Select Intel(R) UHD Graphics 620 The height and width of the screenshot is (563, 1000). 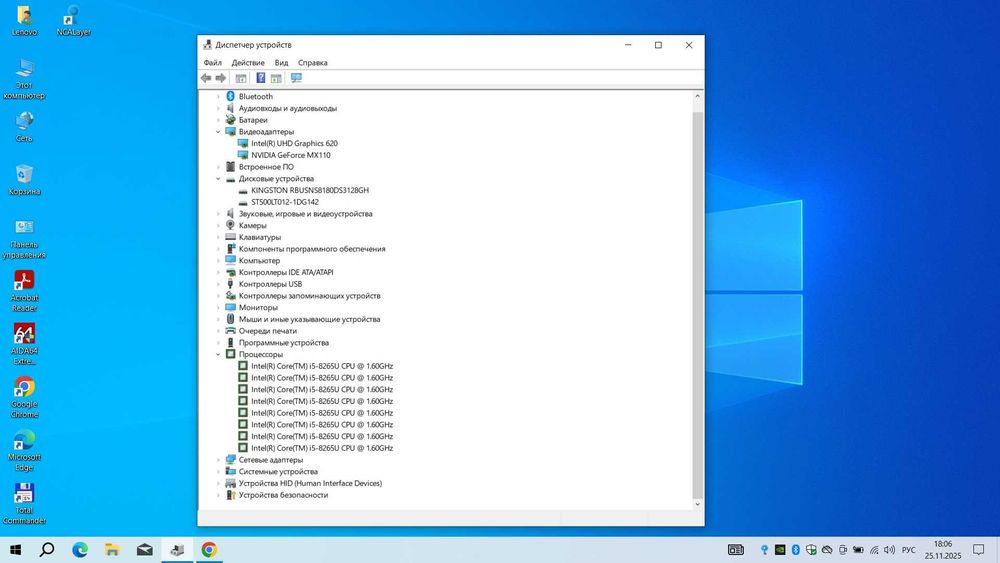pos(294,143)
